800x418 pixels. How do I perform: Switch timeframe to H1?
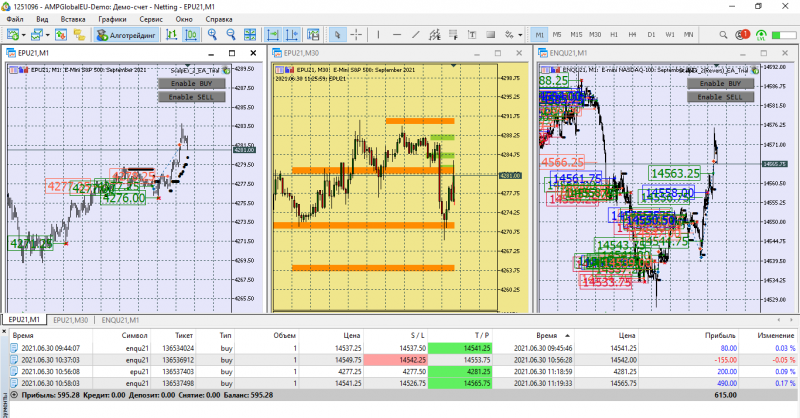(614, 35)
